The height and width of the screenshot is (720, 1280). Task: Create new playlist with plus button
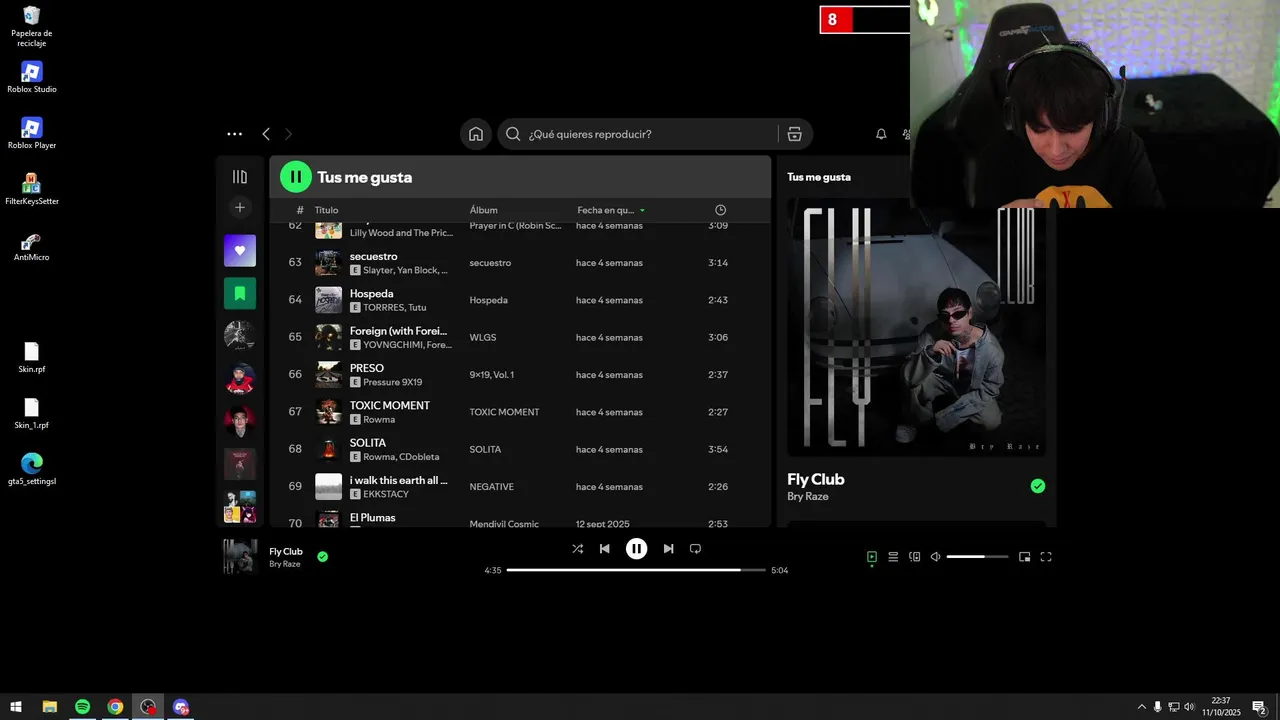(x=240, y=208)
